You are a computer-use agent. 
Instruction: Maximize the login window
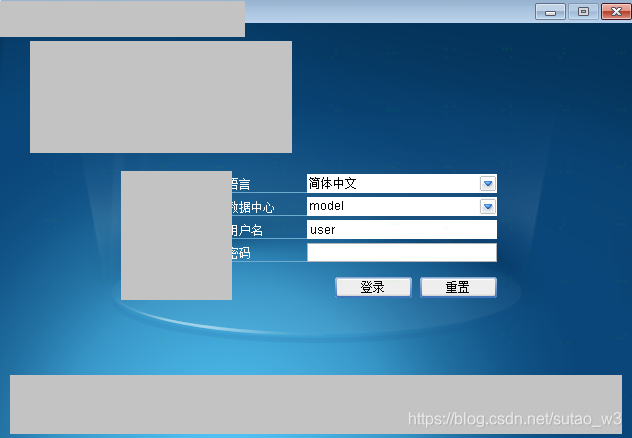tap(583, 11)
